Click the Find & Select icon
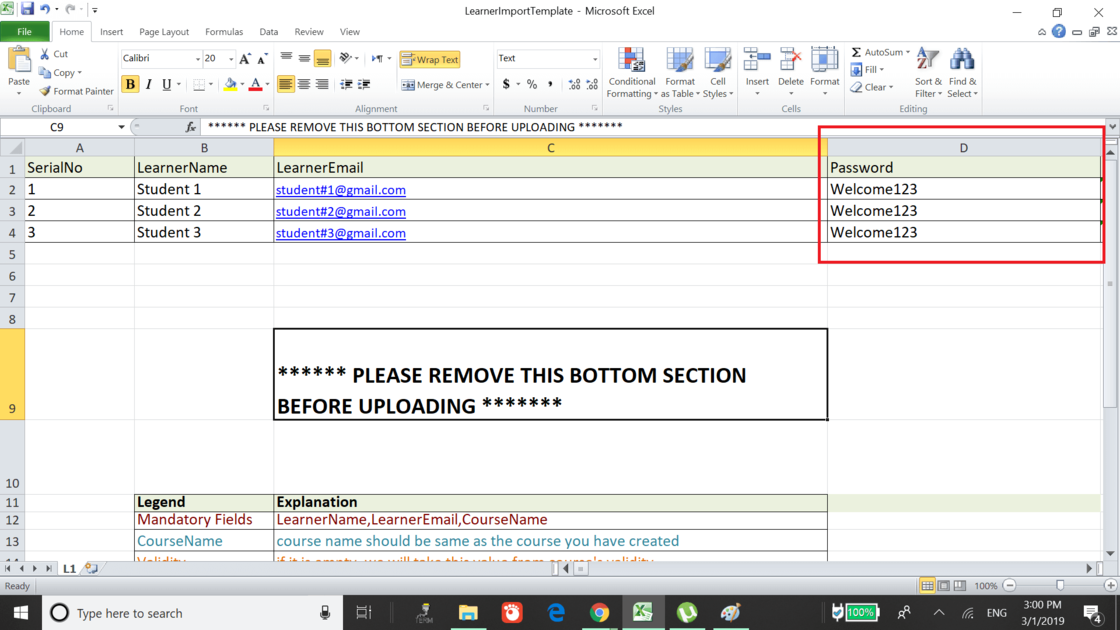The image size is (1120, 630). [961, 72]
